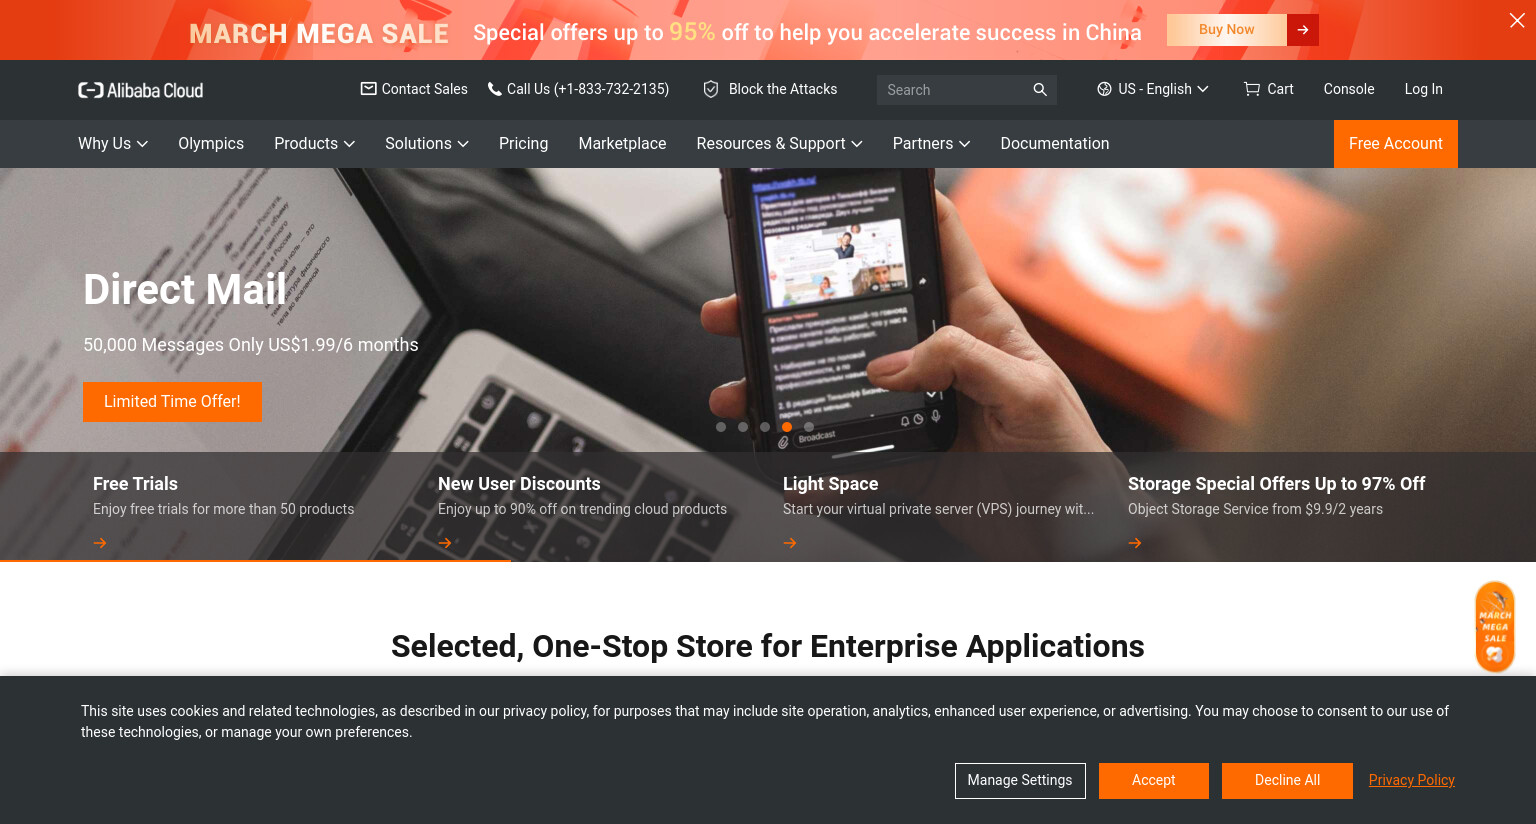Click the Contact Sales envelope icon
1536x824 pixels.
(369, 89)
